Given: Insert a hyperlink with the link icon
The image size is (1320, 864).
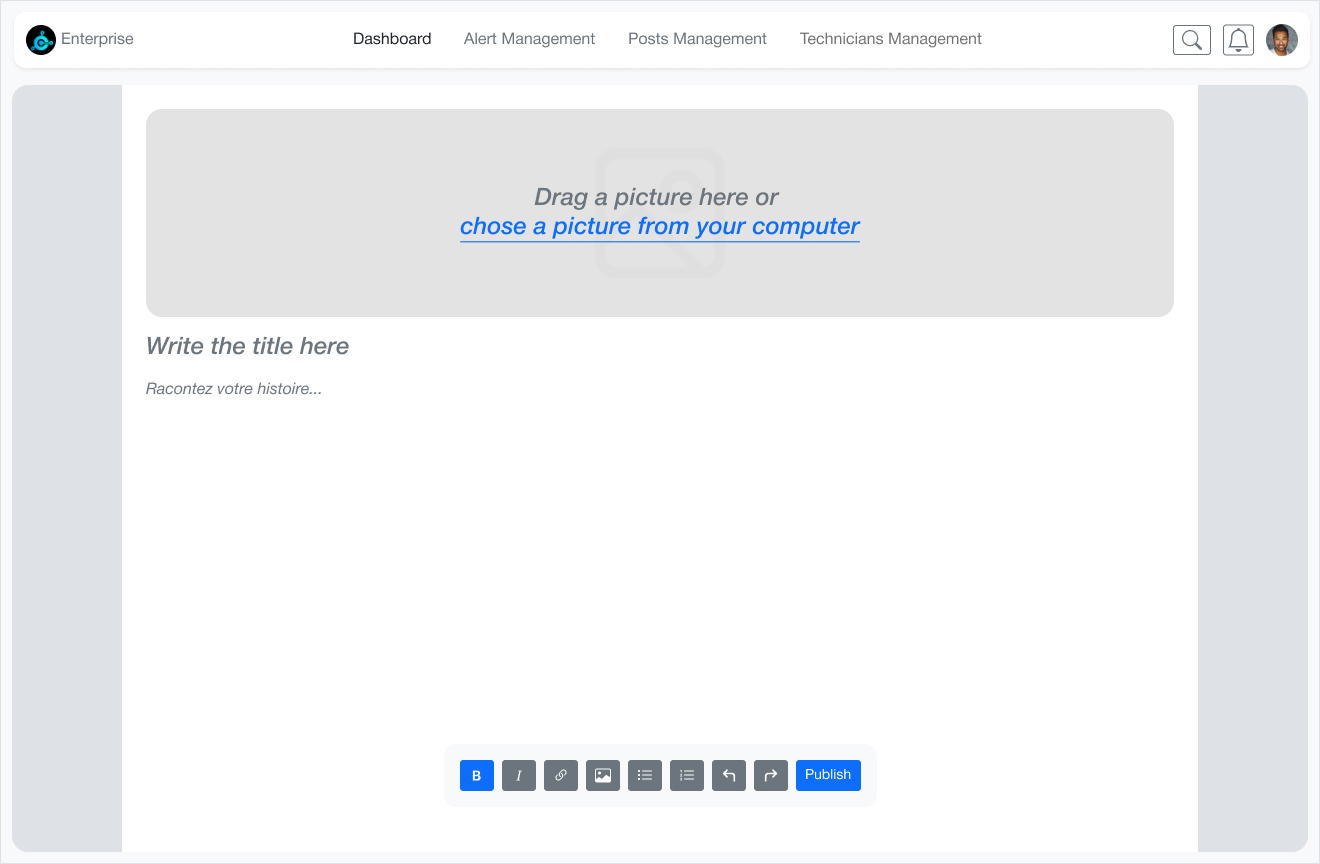Looking at the screenshot, I should coord(561,775).
